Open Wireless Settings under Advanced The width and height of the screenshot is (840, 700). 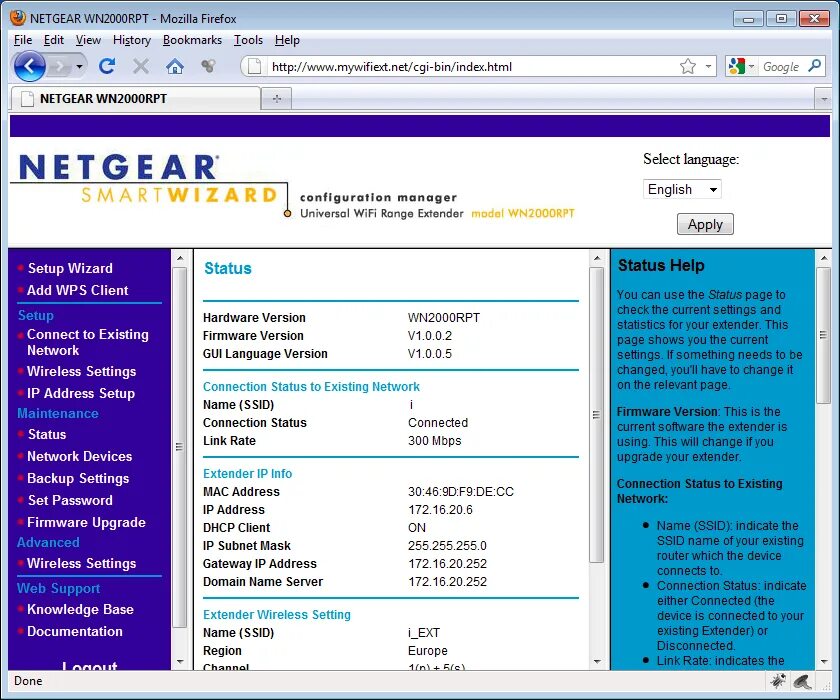(81, 563)
